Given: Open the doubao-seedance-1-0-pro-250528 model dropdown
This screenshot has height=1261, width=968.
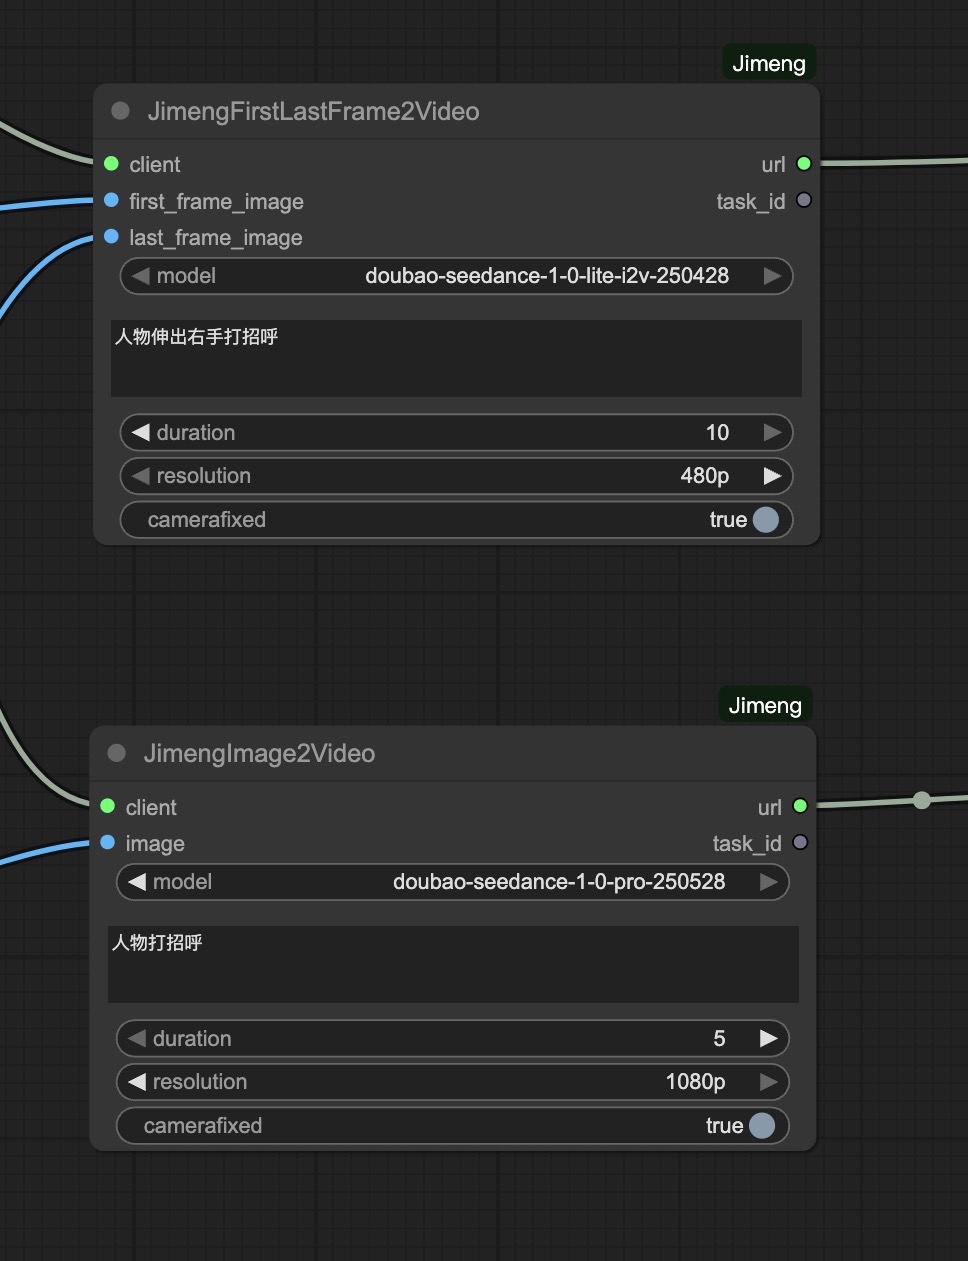Looking at the screenshot, I should (x=453, y=882).
